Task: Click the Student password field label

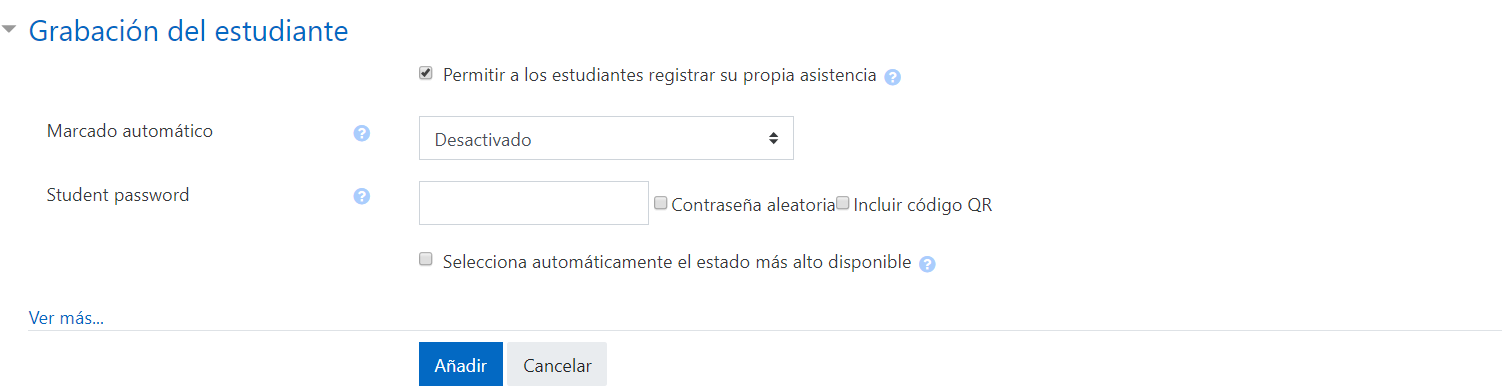Action: pos(118,195)
